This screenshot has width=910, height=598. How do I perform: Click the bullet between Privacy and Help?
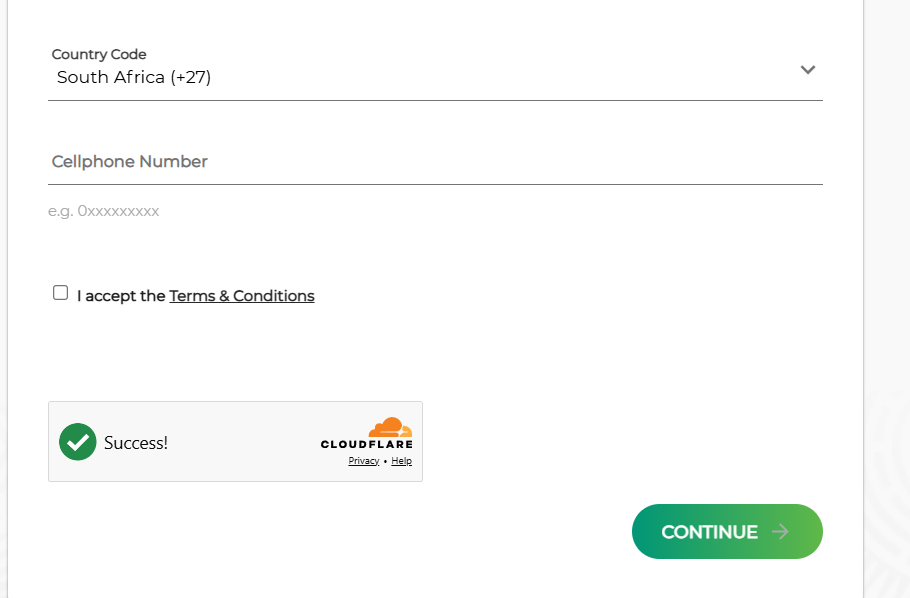coord(385,462)
